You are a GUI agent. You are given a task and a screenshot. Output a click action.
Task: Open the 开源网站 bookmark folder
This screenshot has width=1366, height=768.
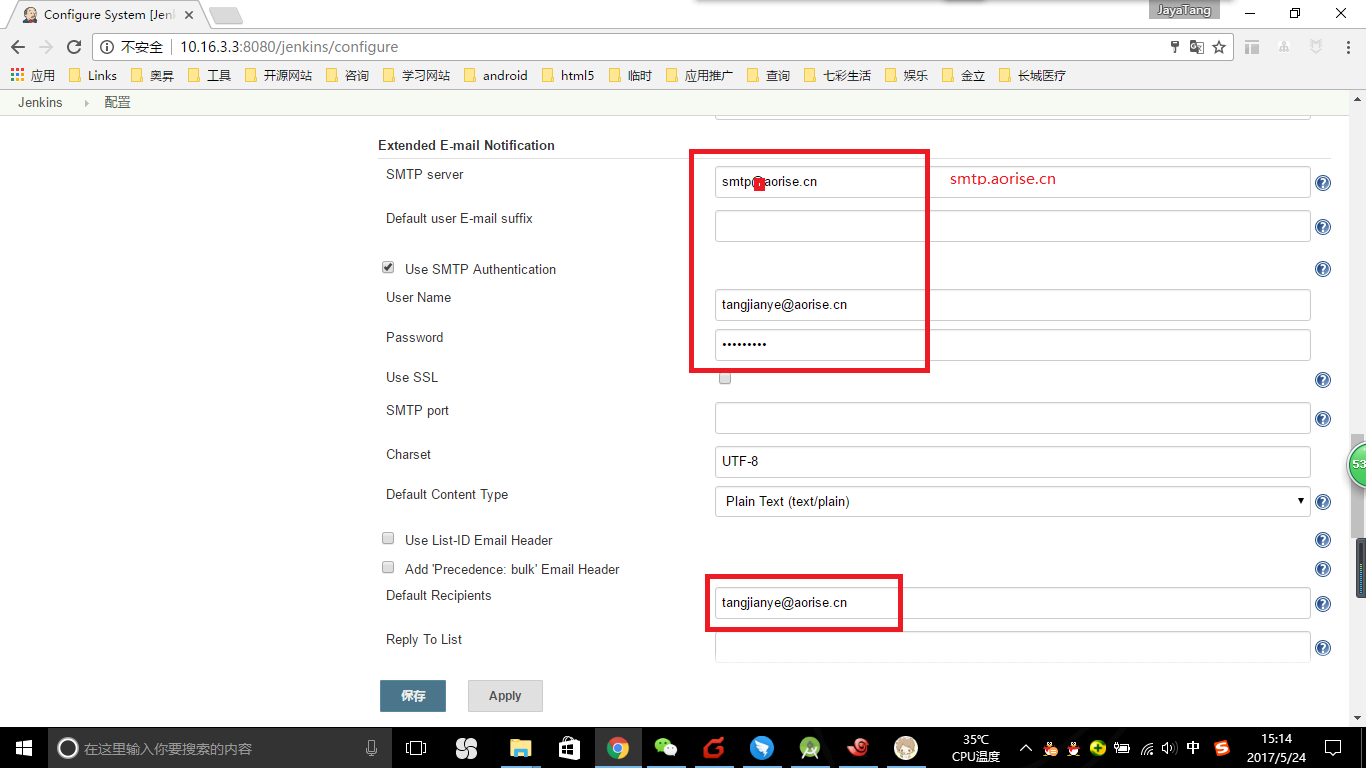coord(278,75)
